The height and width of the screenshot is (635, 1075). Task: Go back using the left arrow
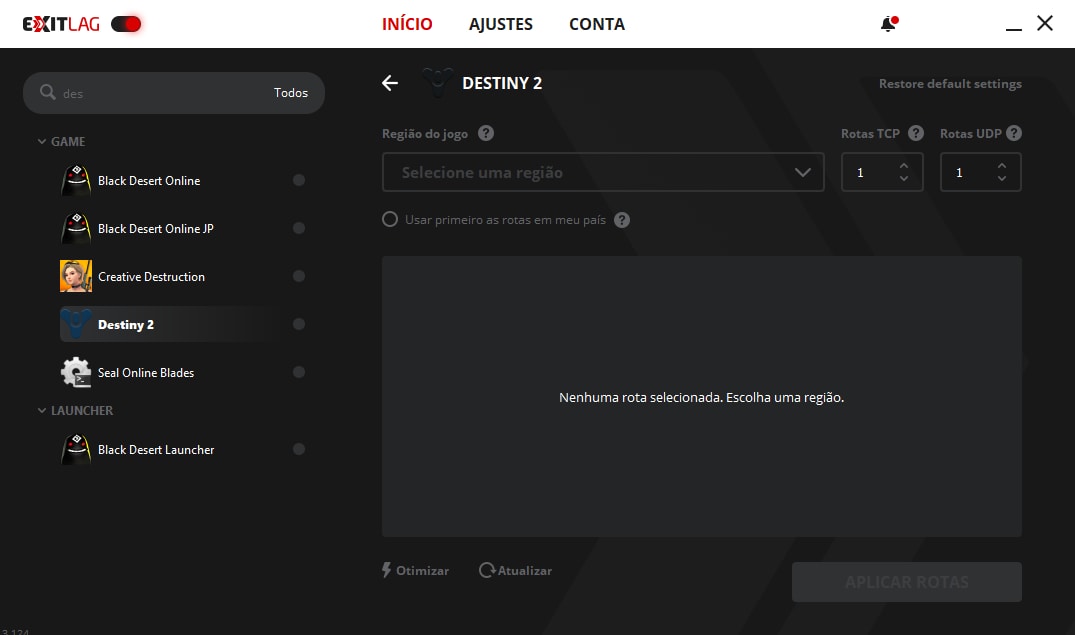coord(390,83)
